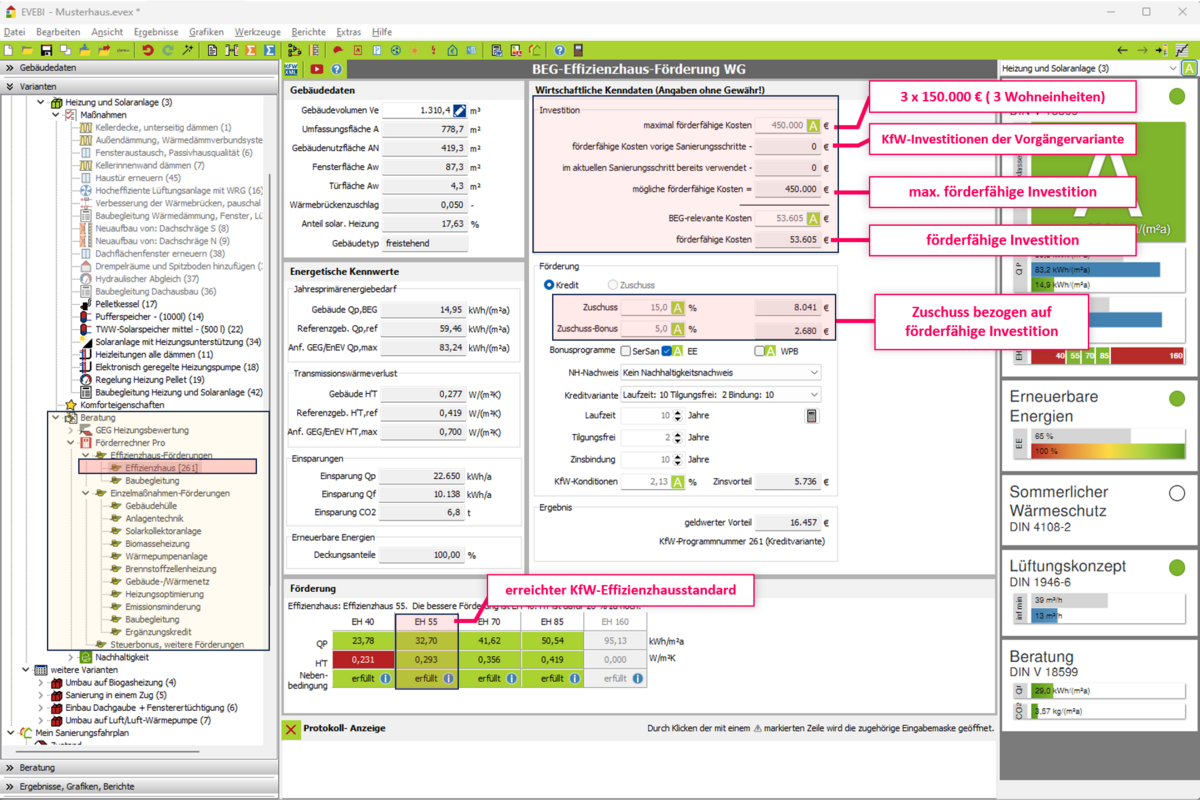
Task: Select the Zuschuss radio button
Action: pos(613,285)
